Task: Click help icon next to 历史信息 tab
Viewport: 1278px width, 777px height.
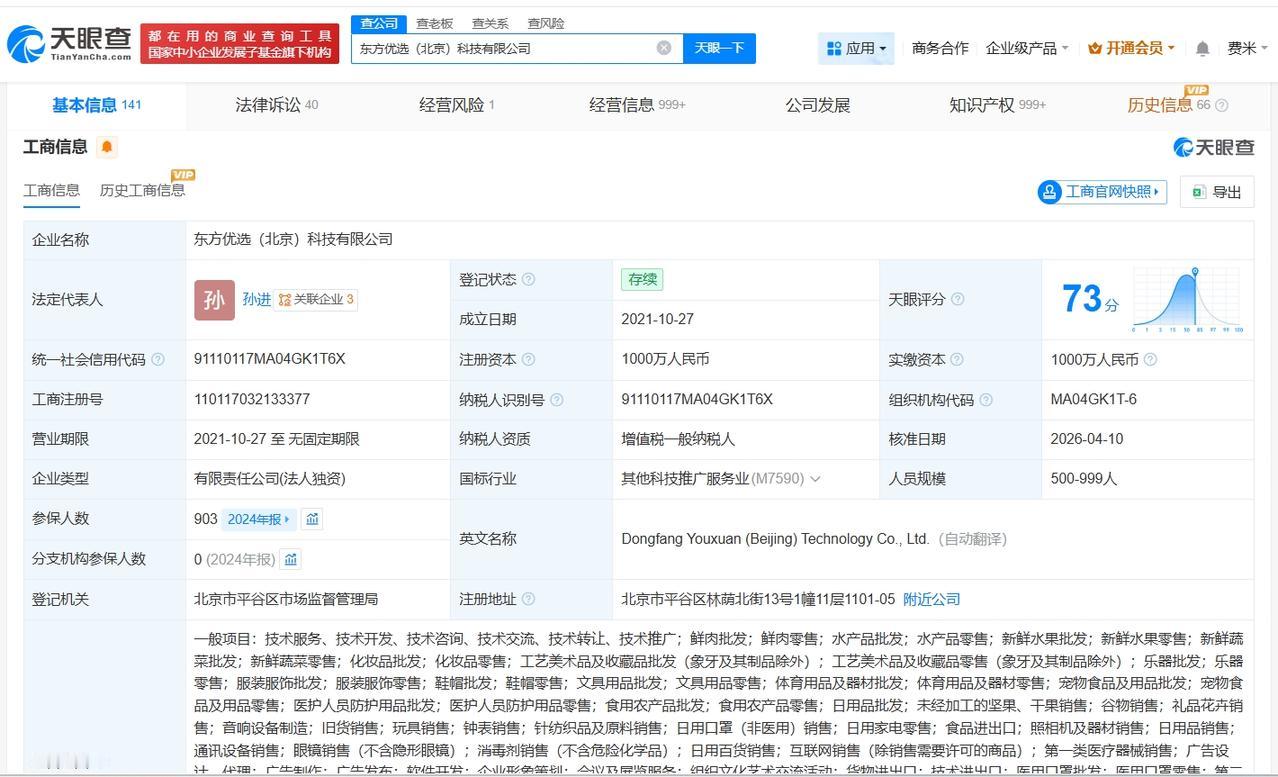Action: [1221, 105]
